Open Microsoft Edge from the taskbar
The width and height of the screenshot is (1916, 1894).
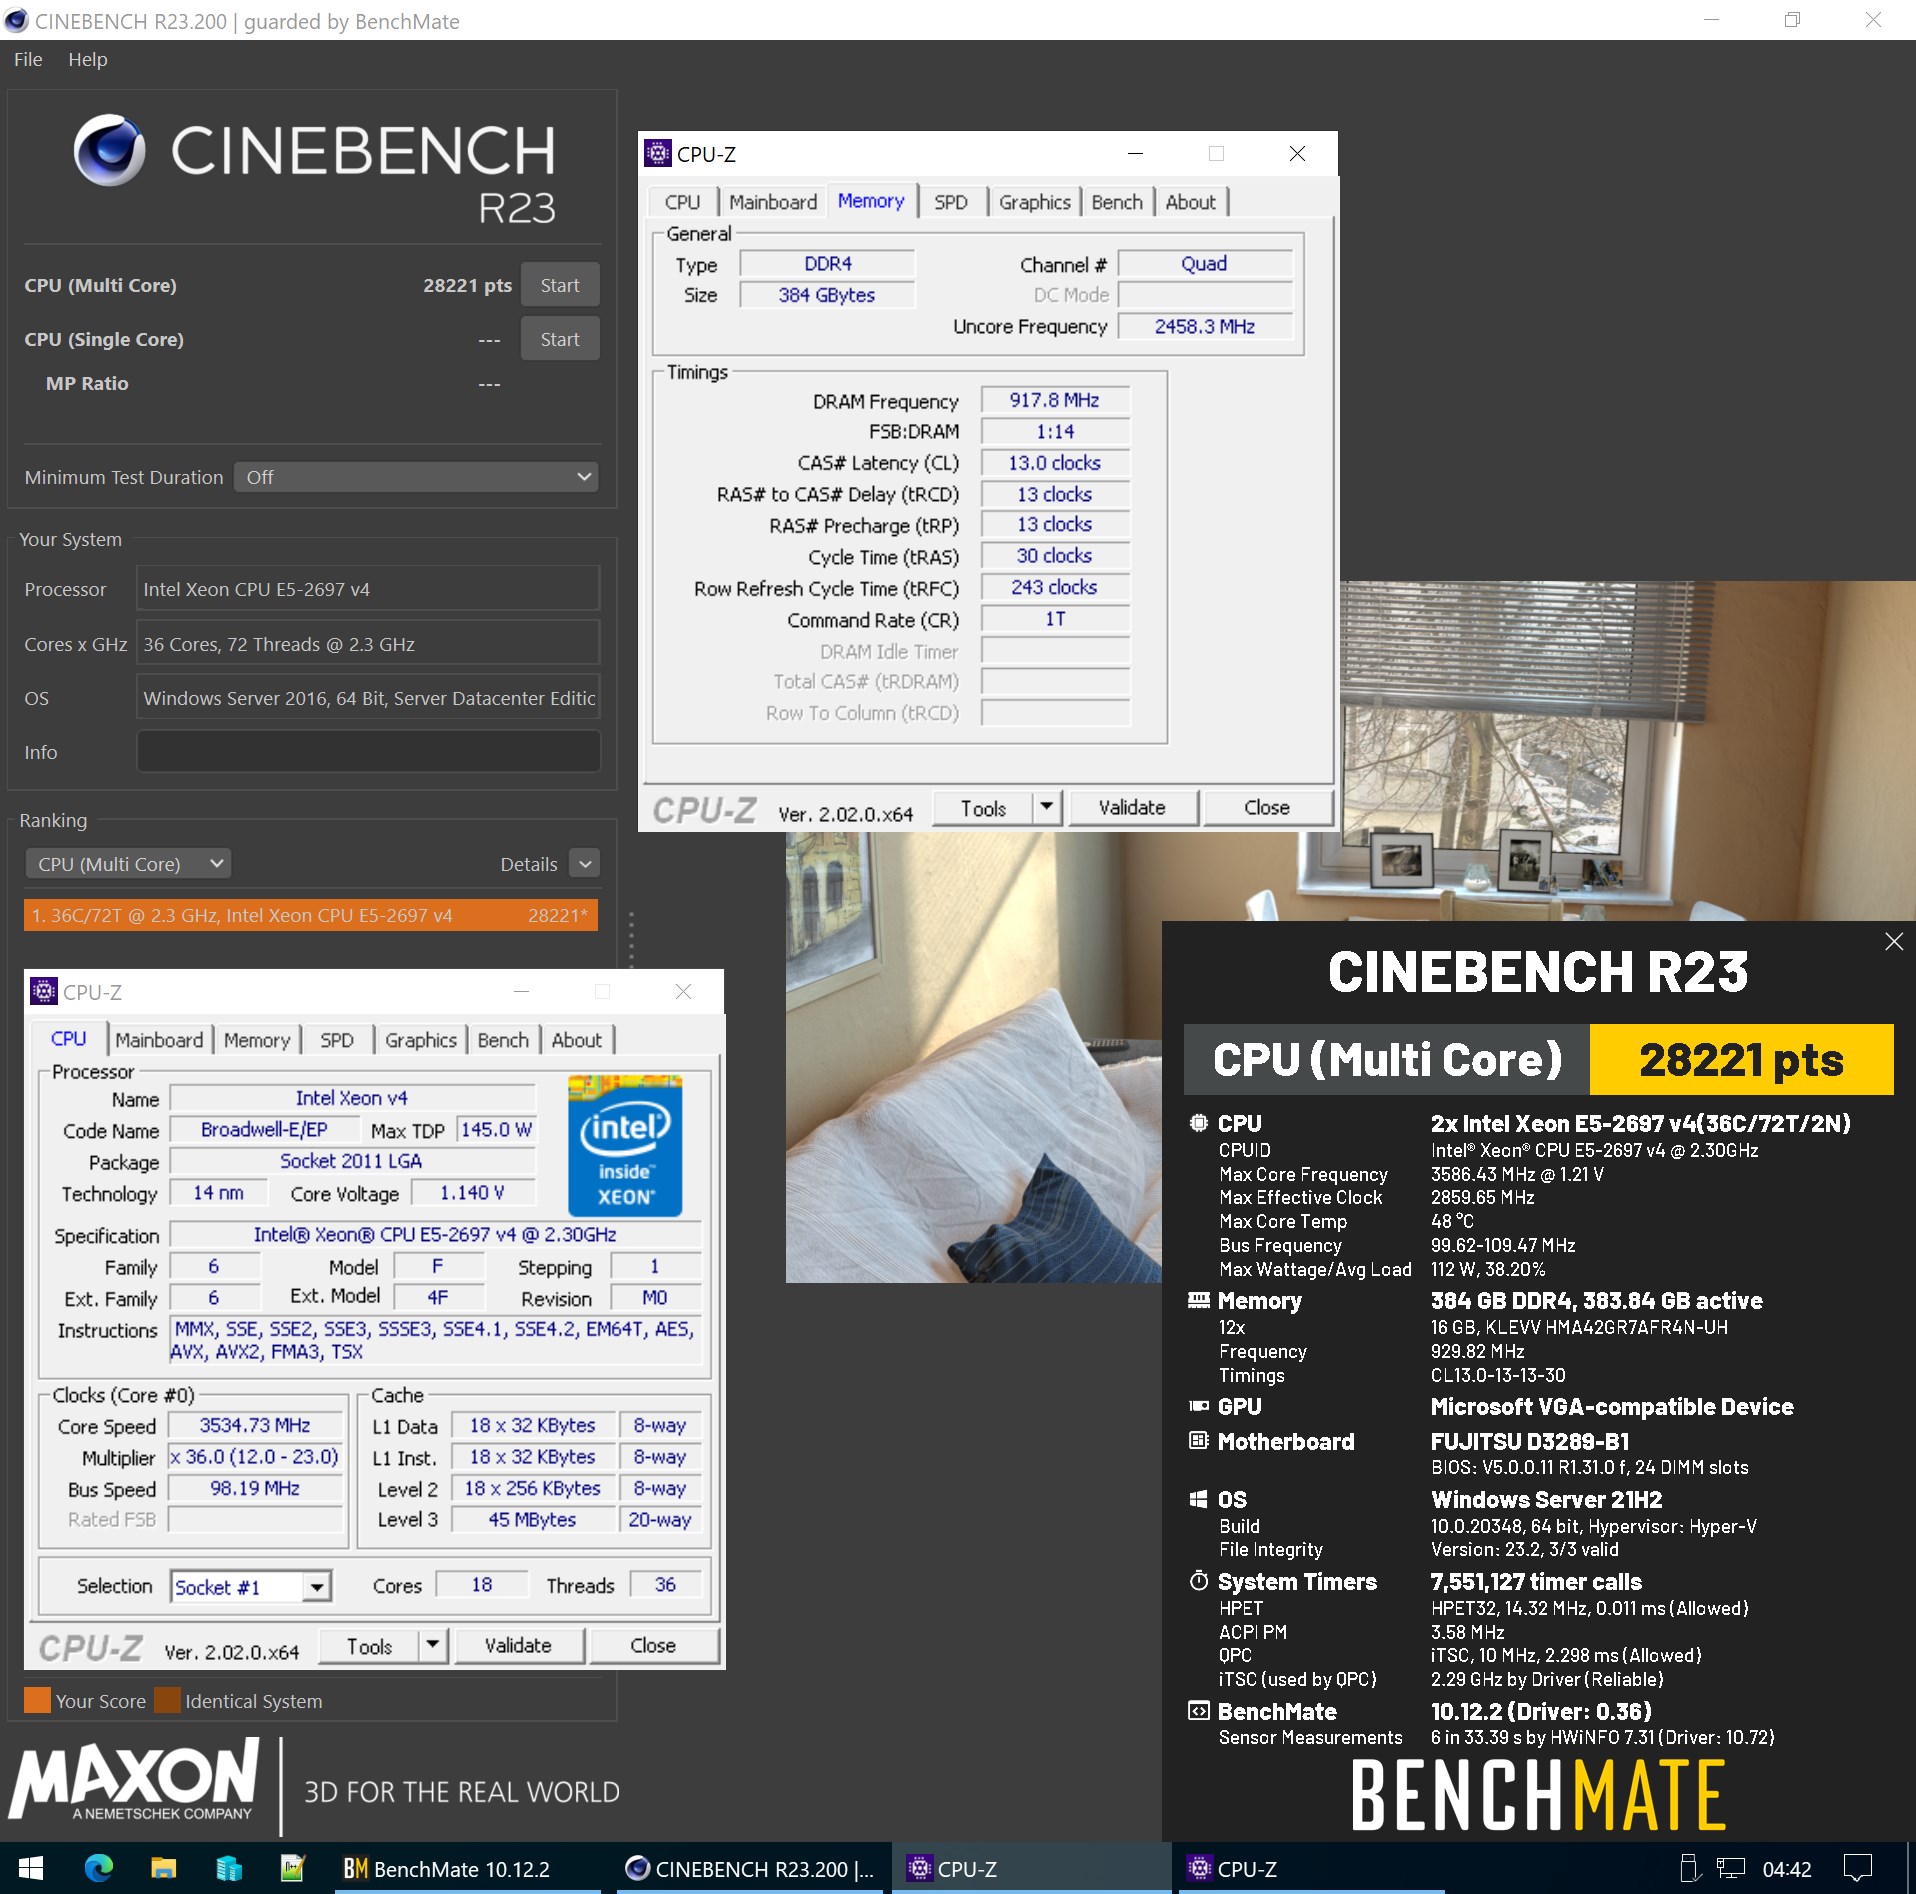click(98, 1868)
